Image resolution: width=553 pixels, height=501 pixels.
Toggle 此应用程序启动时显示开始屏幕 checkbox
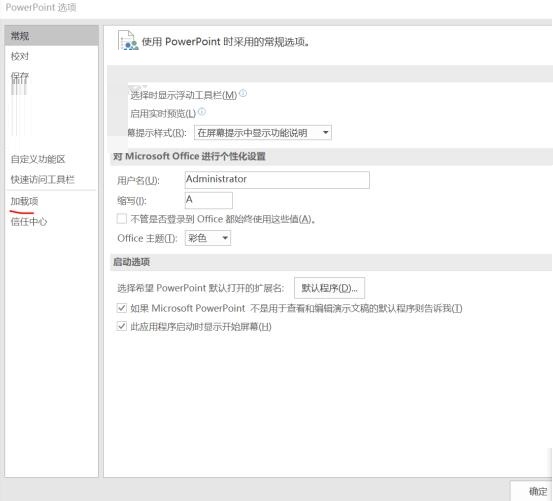point(122,326)
